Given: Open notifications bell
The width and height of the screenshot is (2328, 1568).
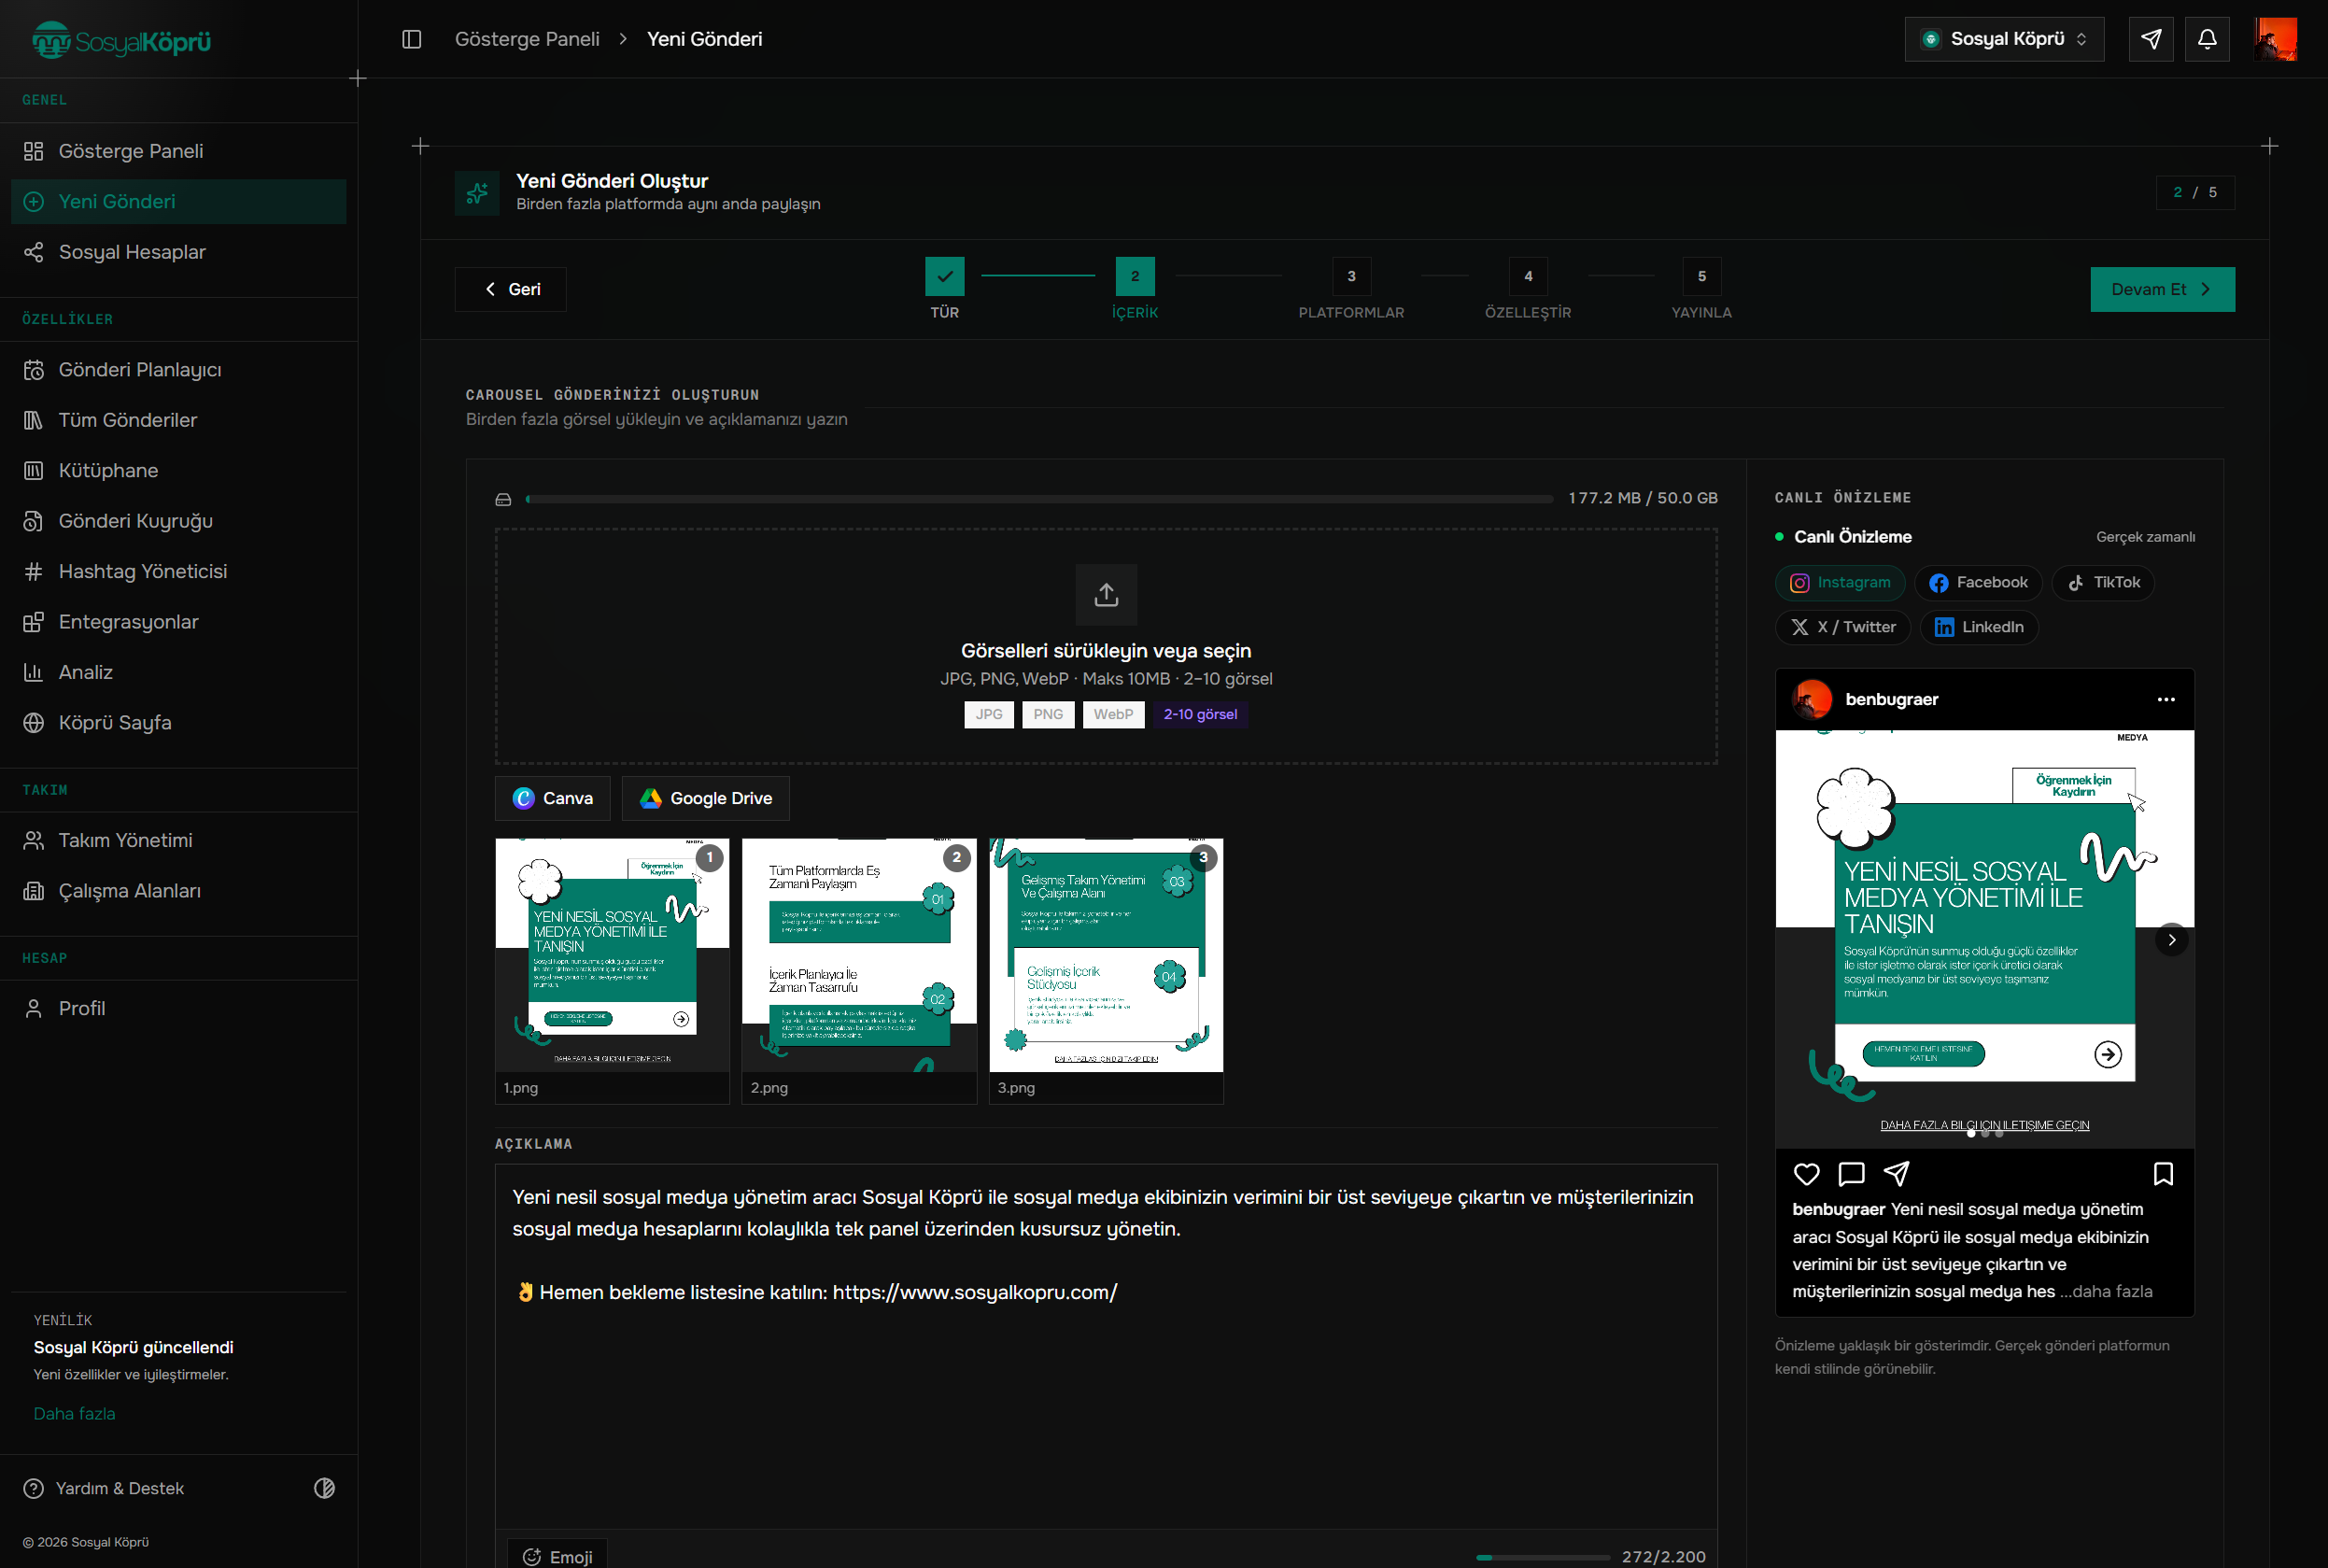Looking at the screenshot, I should point(2207,39).
